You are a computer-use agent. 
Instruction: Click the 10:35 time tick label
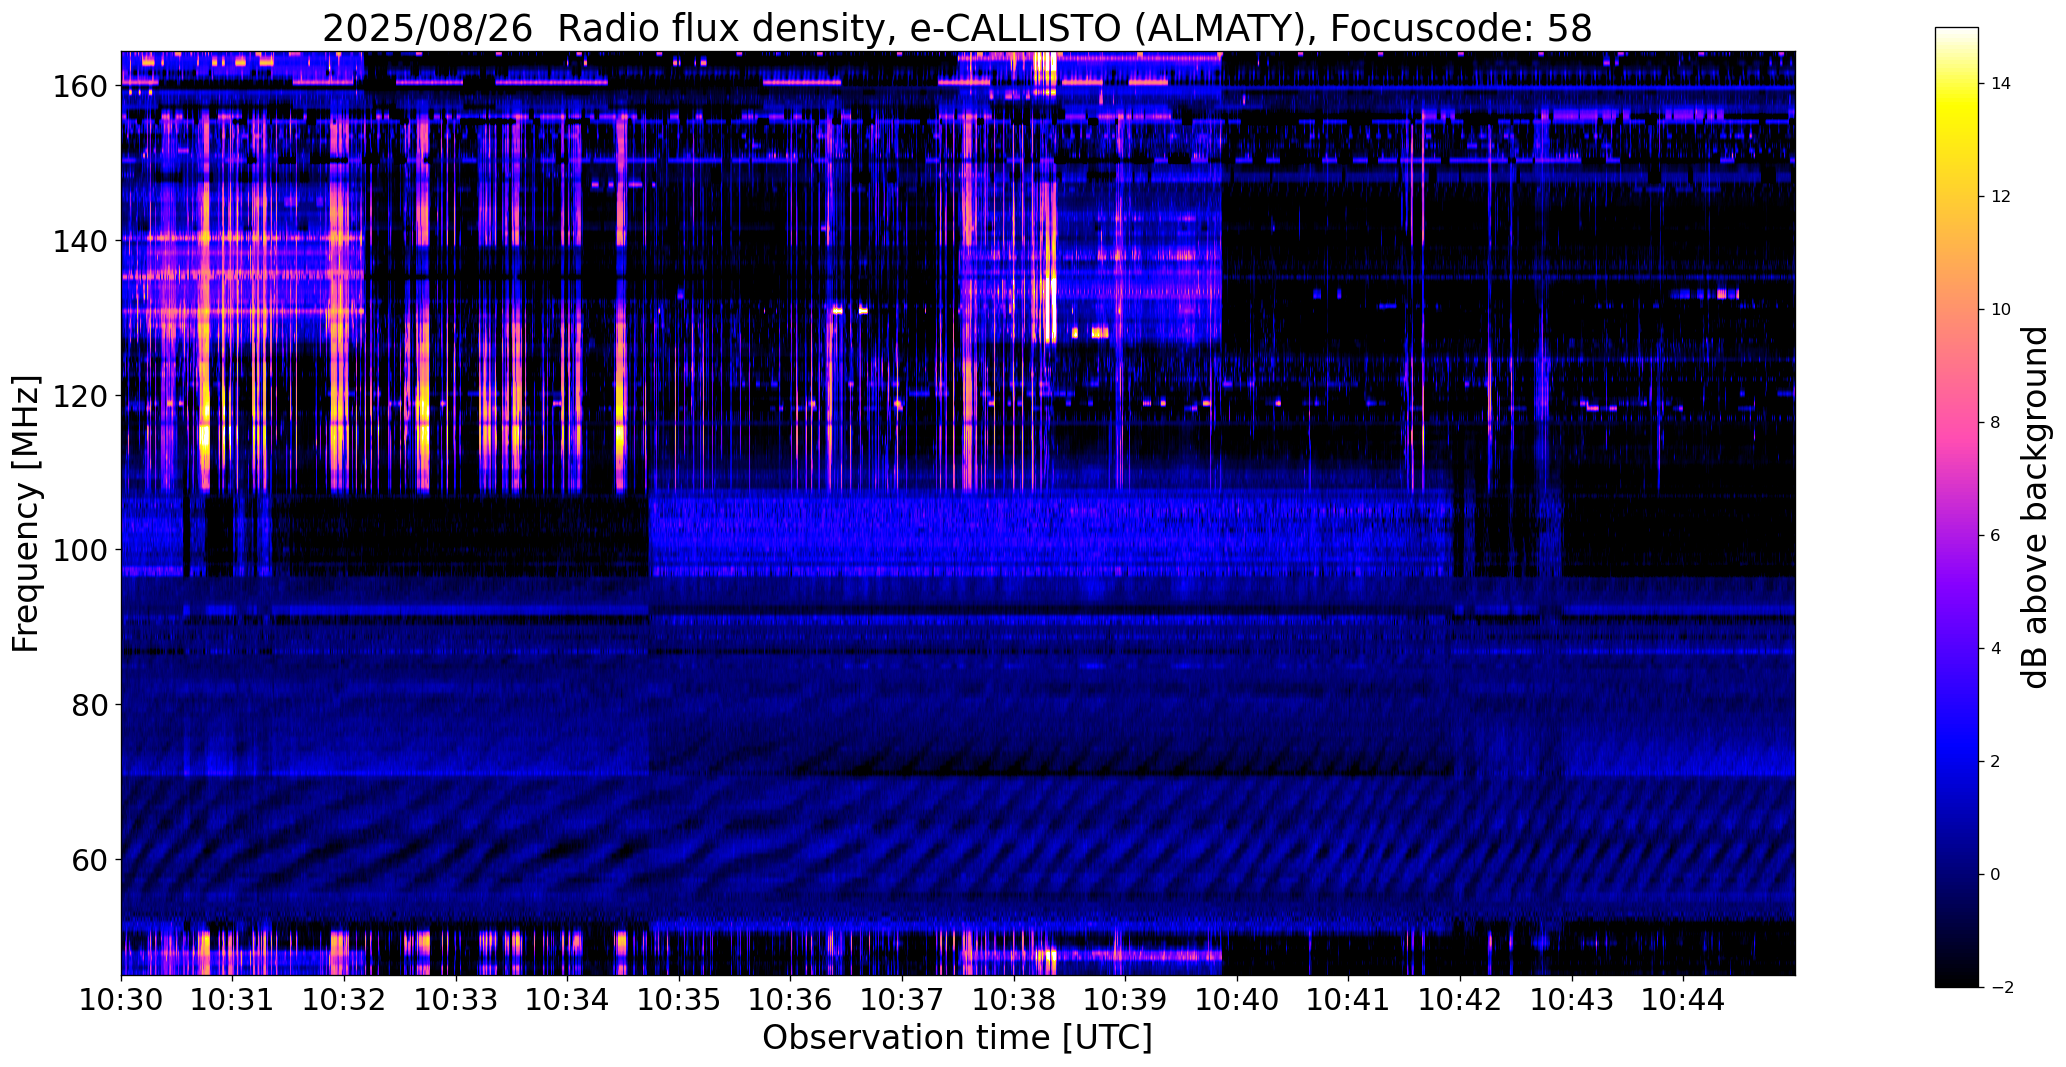(679, 999)
